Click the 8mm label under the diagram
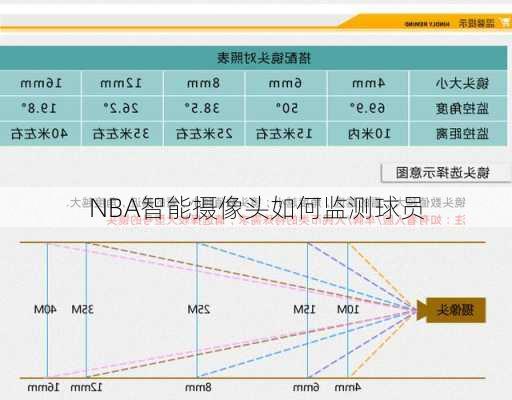Screen dimensions: 512x400 coord(198,387)
